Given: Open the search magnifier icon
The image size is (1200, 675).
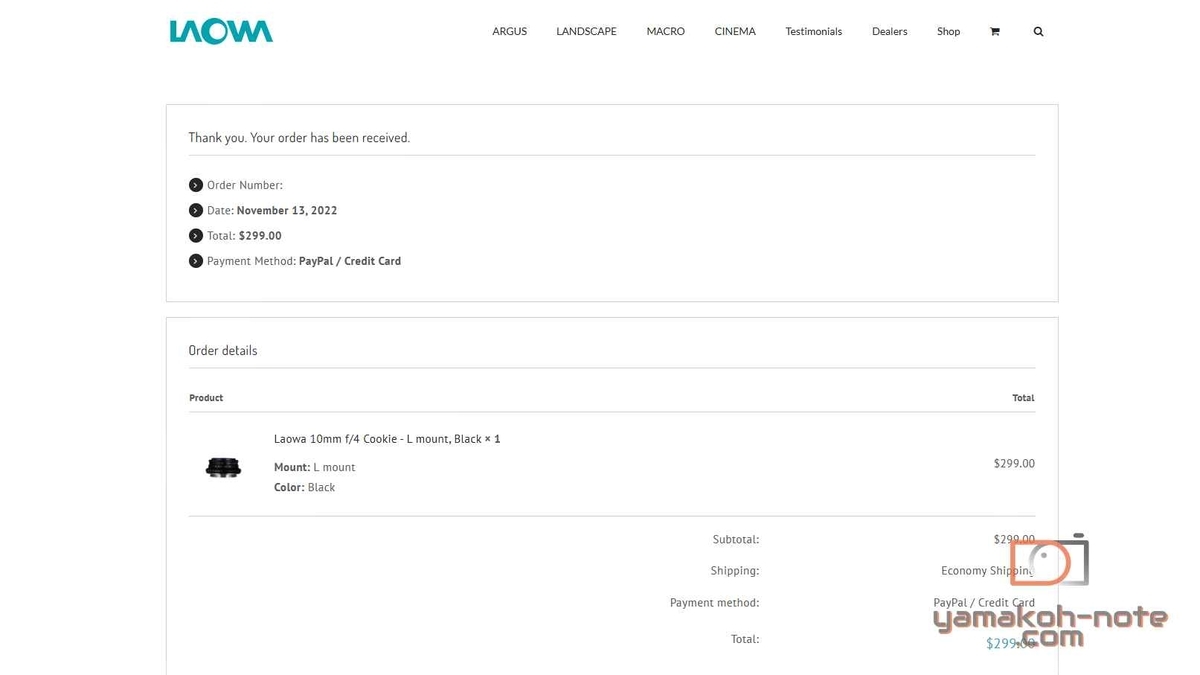Looking at the screenshot, I should (1038, 32).
